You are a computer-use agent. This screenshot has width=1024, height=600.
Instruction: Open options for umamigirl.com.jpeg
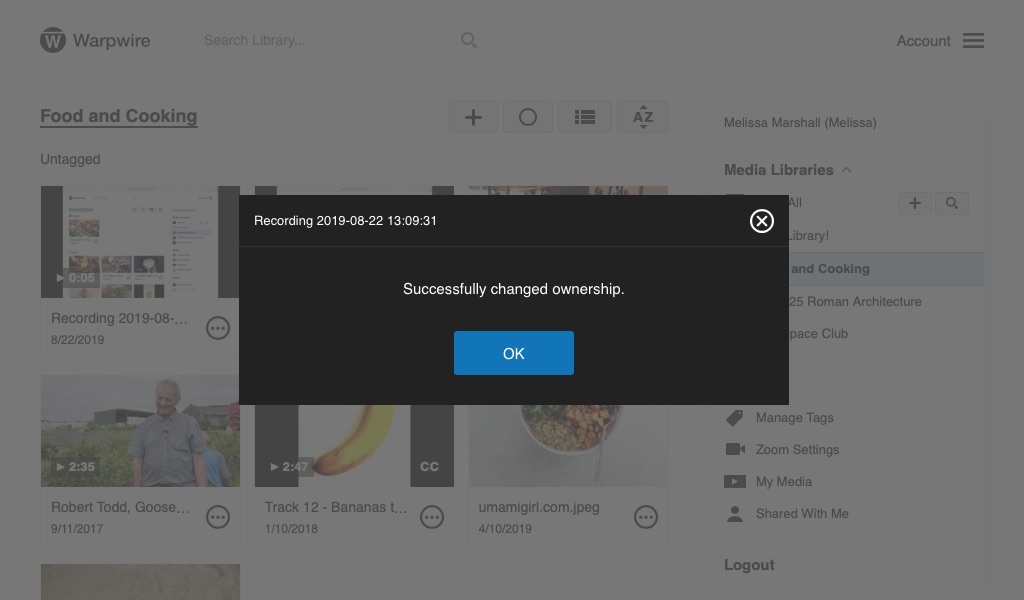646,517
